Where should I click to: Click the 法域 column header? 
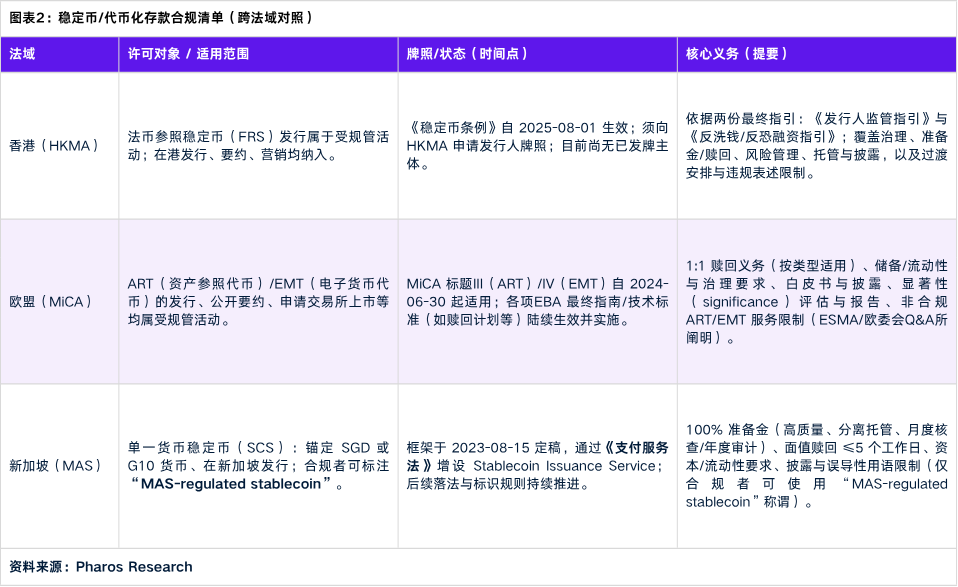(59, 54)
